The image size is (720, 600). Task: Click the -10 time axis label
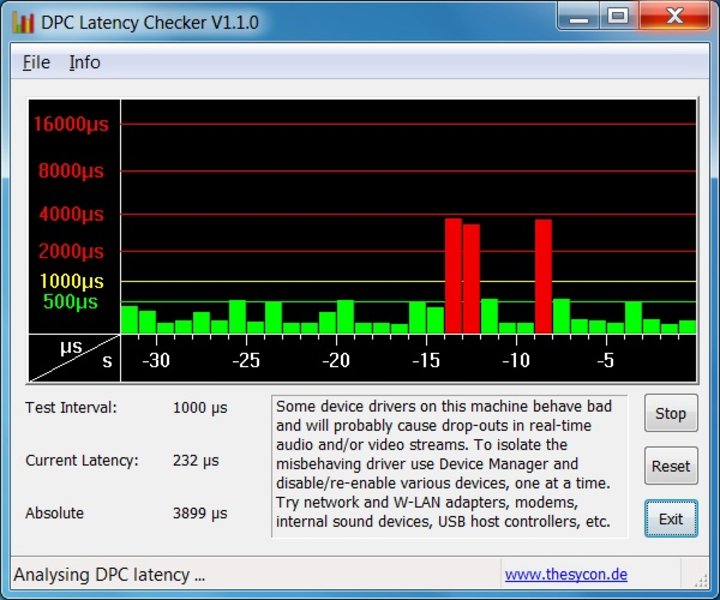coord(516,360)
